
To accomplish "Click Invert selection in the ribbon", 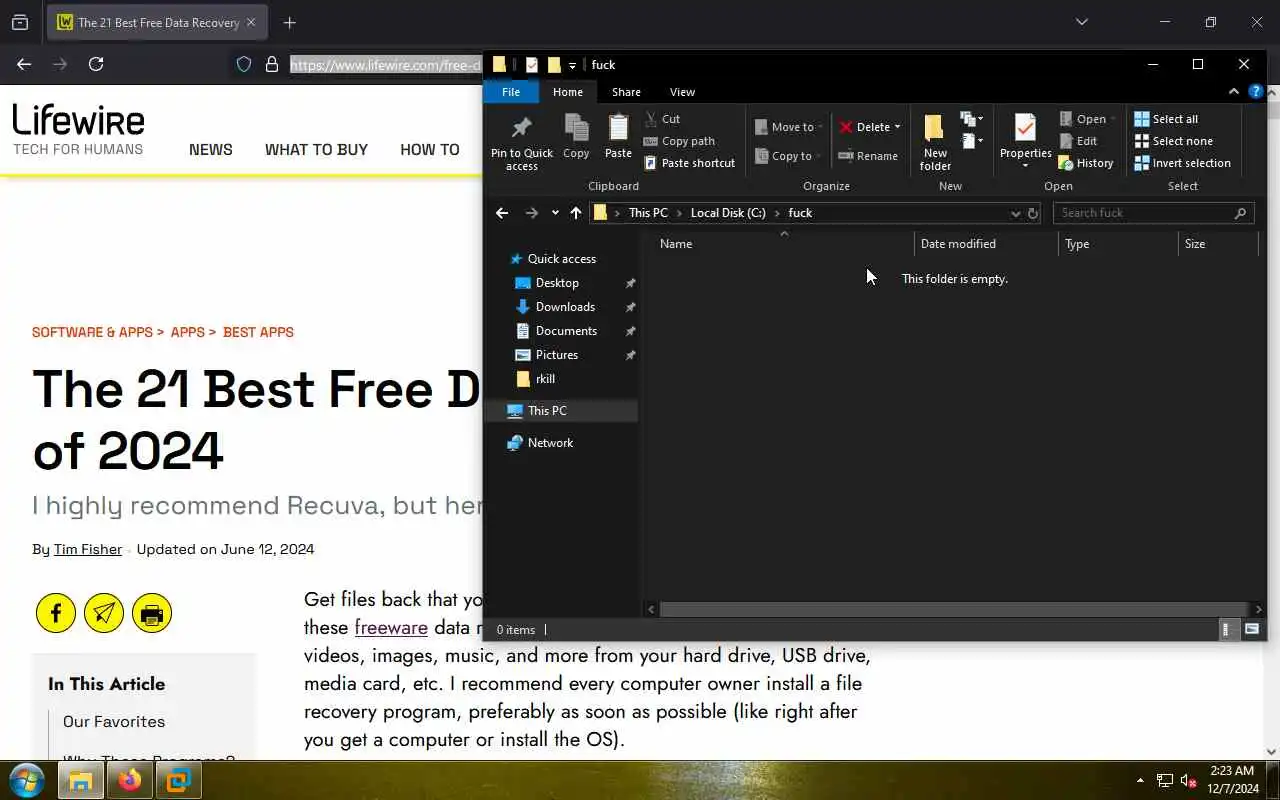I will tap(1182, 163).
